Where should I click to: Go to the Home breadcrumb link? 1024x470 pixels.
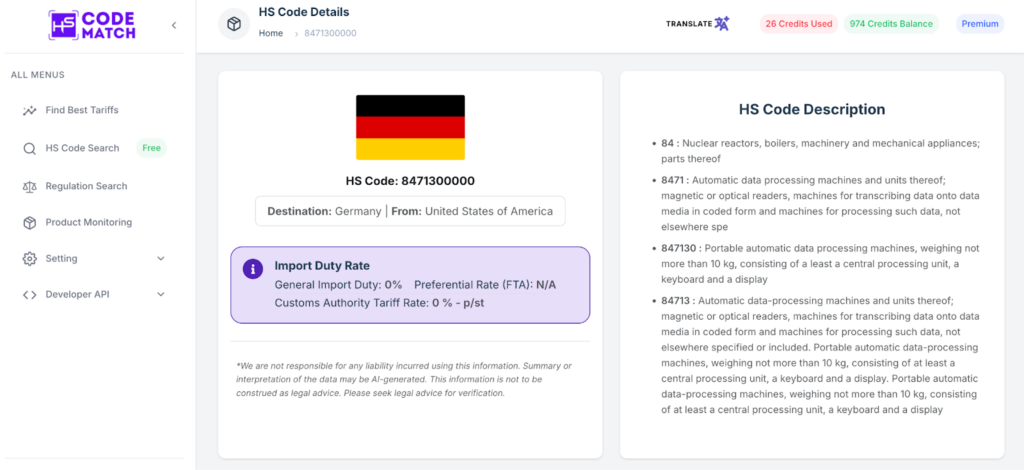pyautogui.click(x=271, y=33)
